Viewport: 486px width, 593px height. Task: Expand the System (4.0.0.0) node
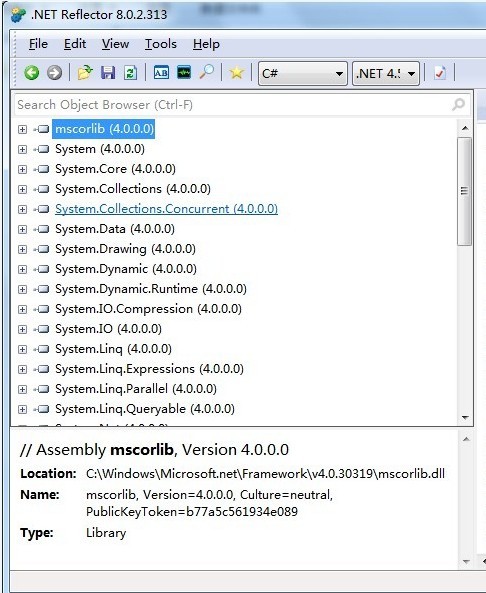(x=22, y=149)
